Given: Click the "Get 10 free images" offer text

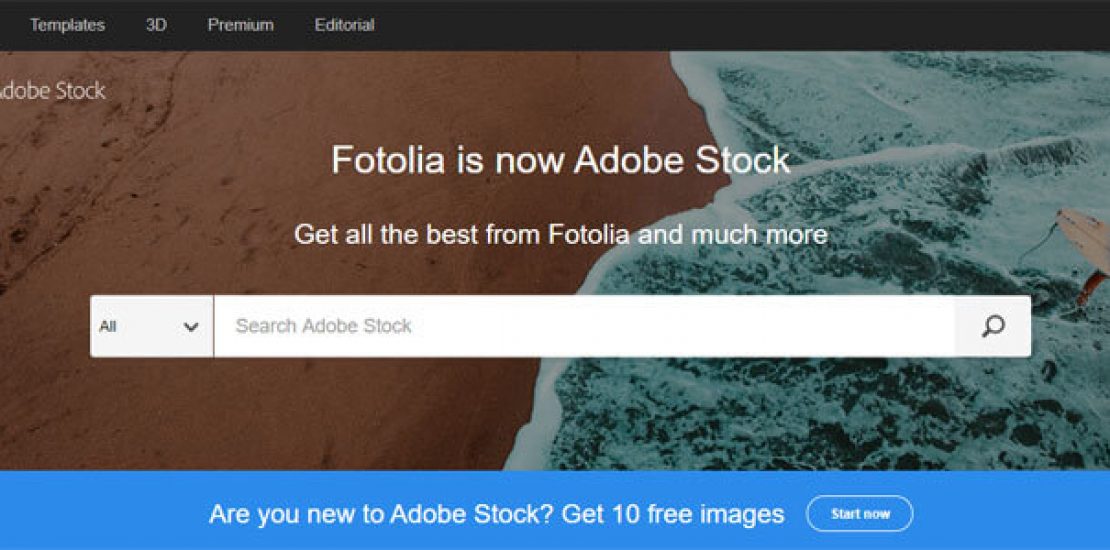Looking at the screenshot, I should (x=672, y=514).
